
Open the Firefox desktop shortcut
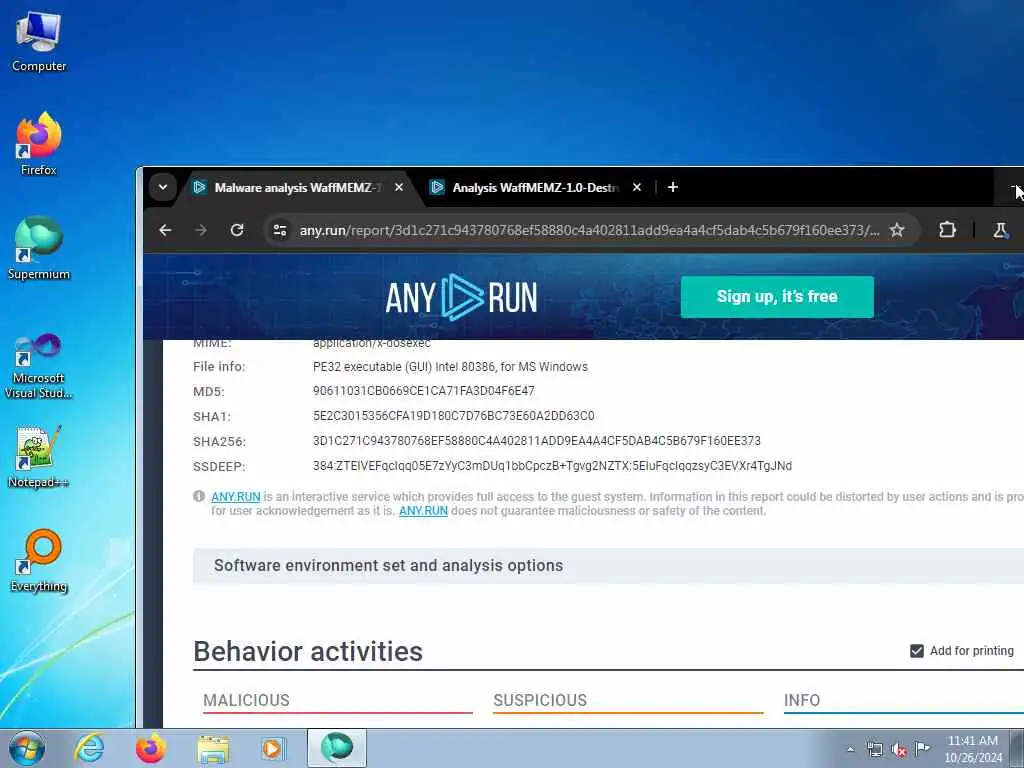[39, 144]
